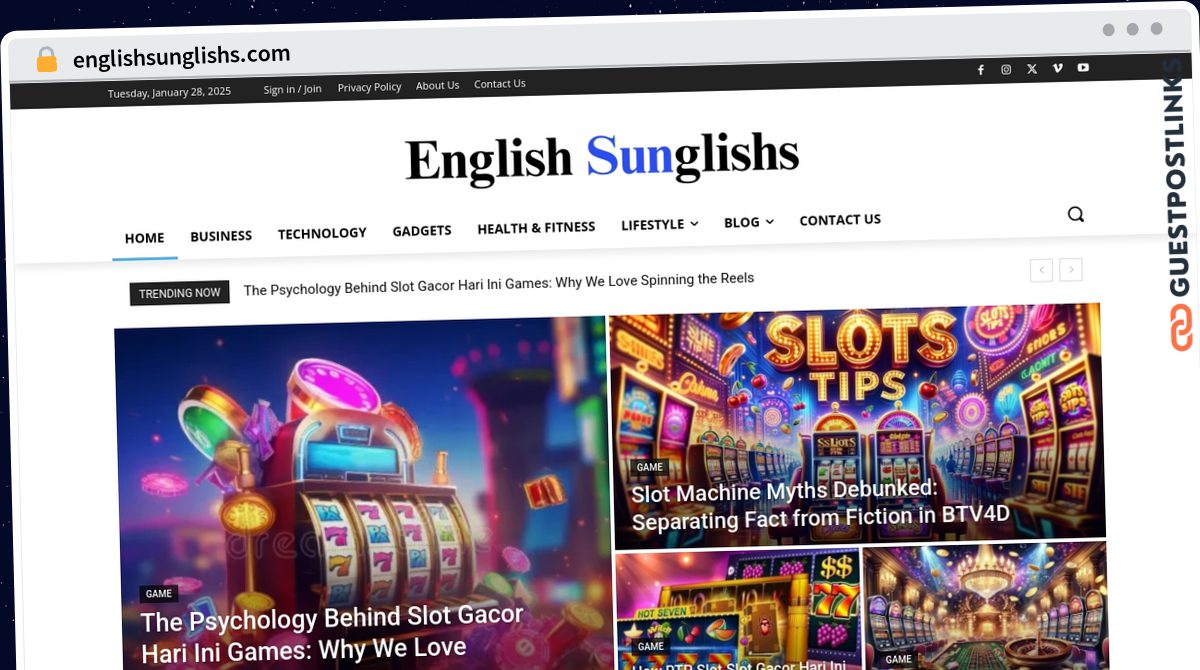Show next trending story arrow

(1071, 269)
